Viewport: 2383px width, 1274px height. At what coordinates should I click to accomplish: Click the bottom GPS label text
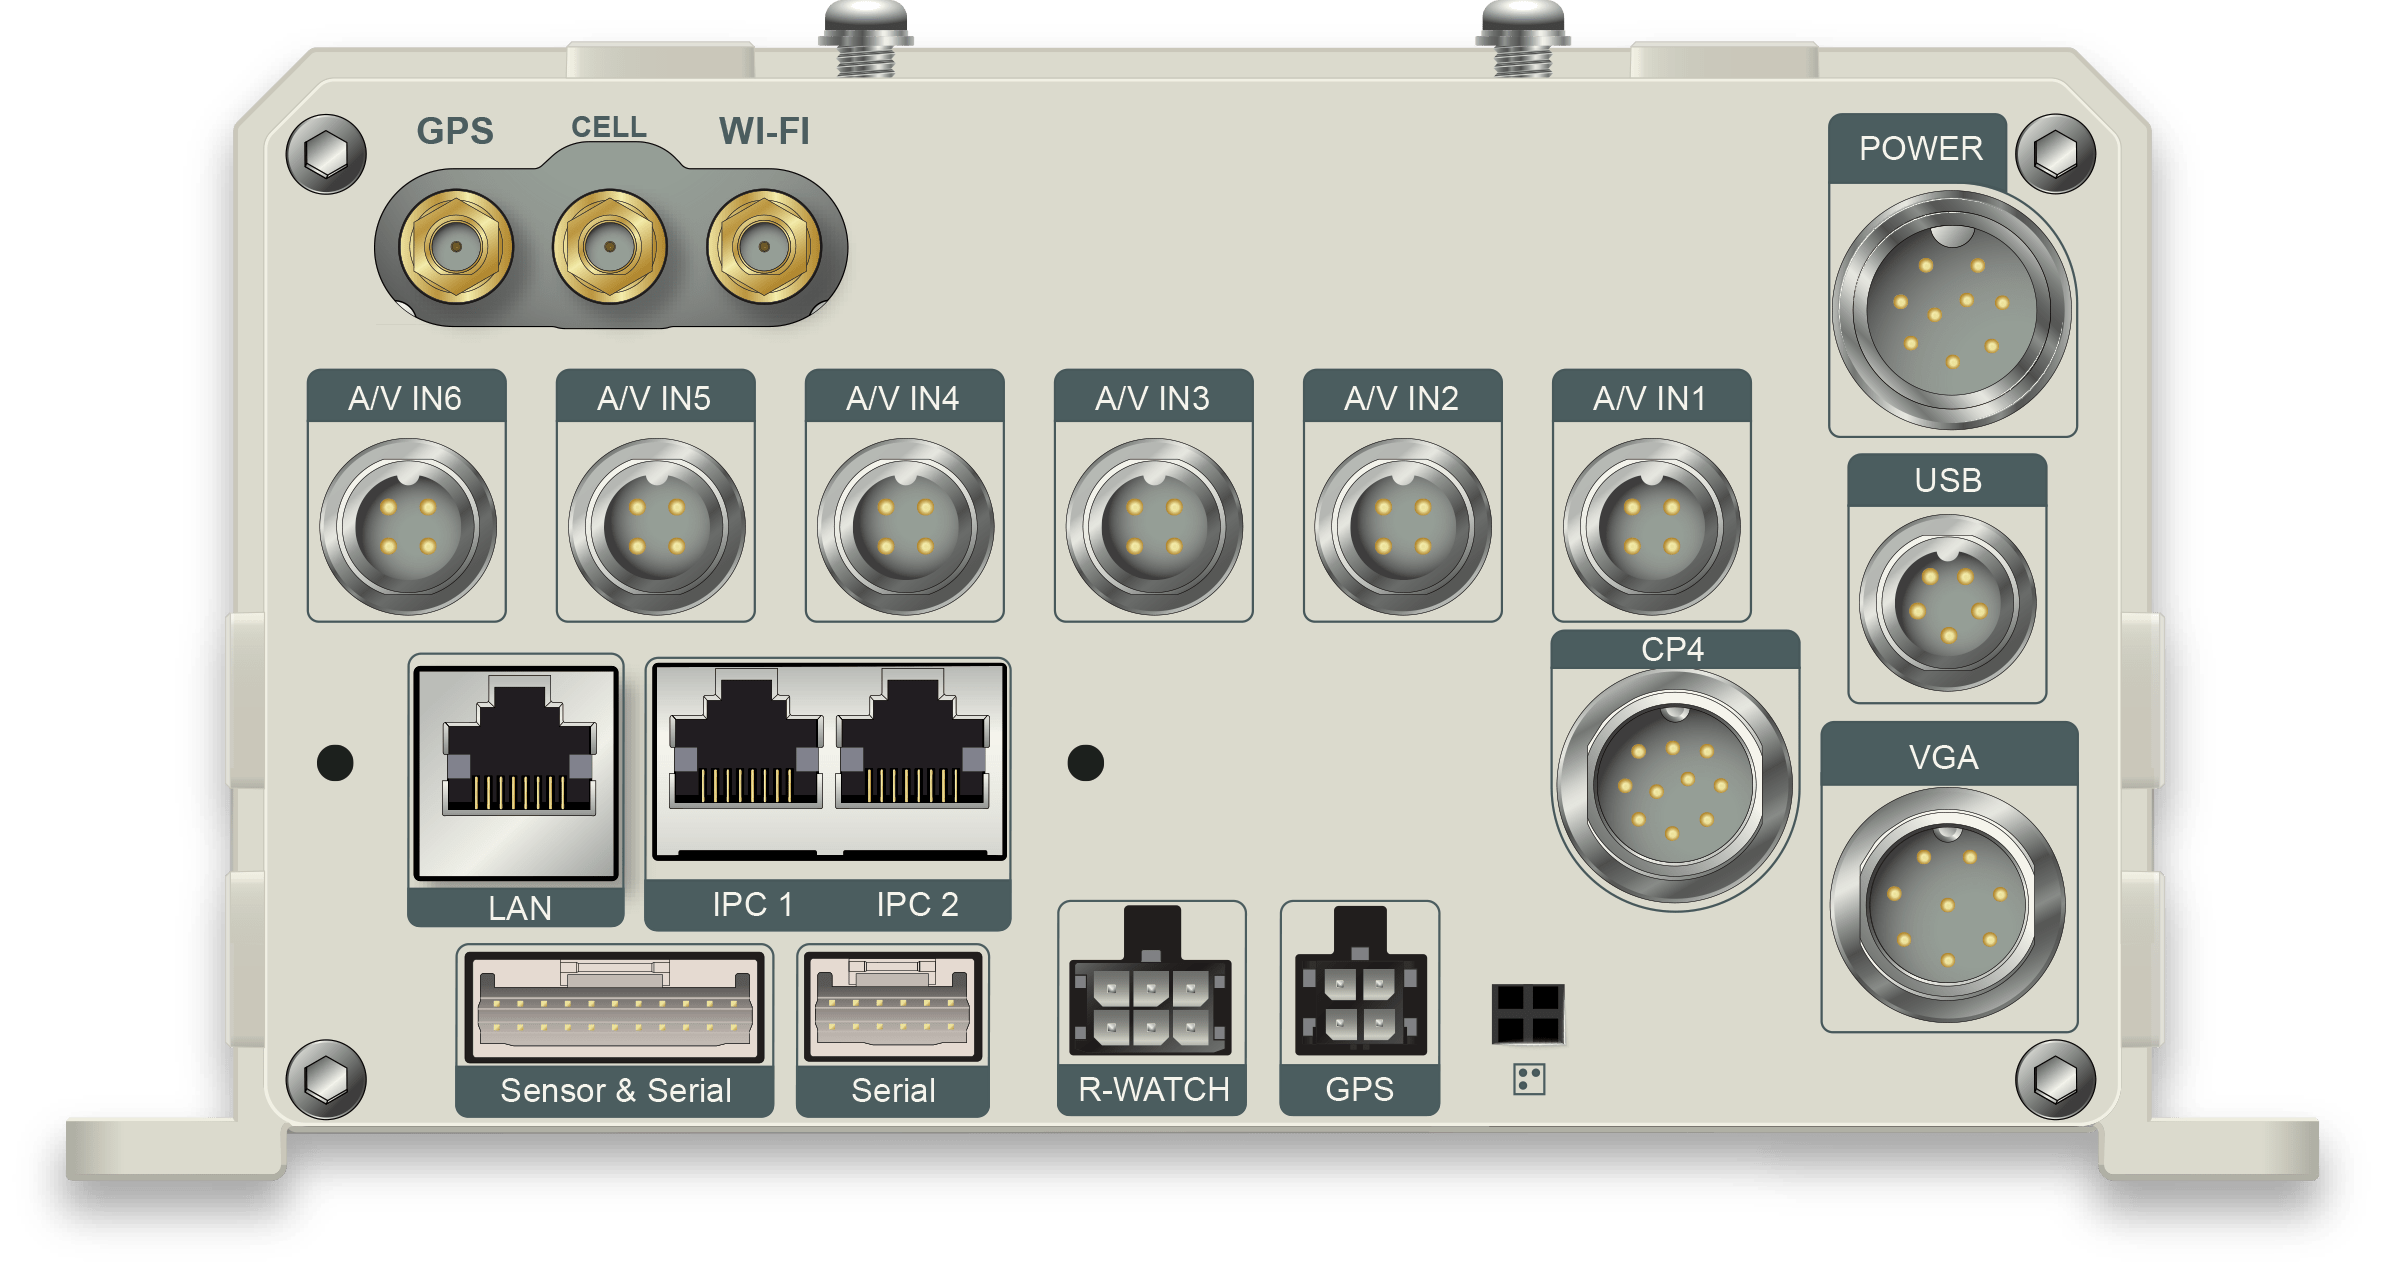pos(1359,1090)
